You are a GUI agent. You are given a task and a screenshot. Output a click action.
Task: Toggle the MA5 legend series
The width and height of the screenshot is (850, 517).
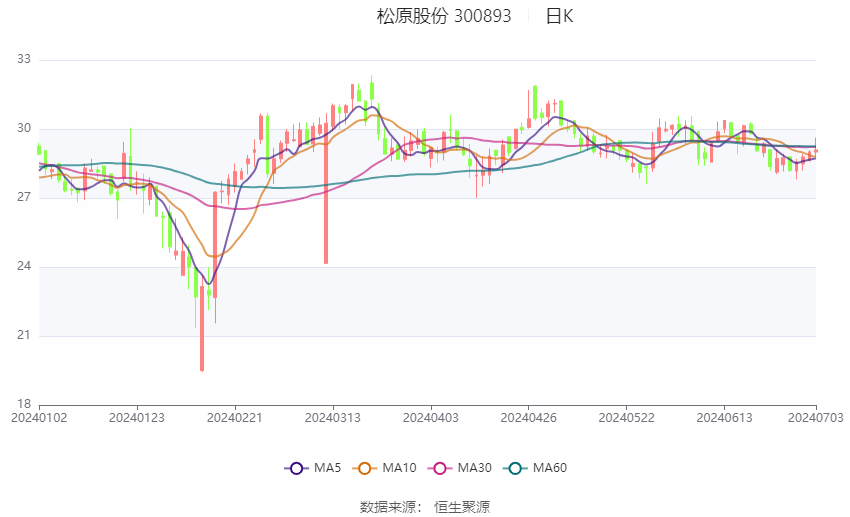click(313, 468)
